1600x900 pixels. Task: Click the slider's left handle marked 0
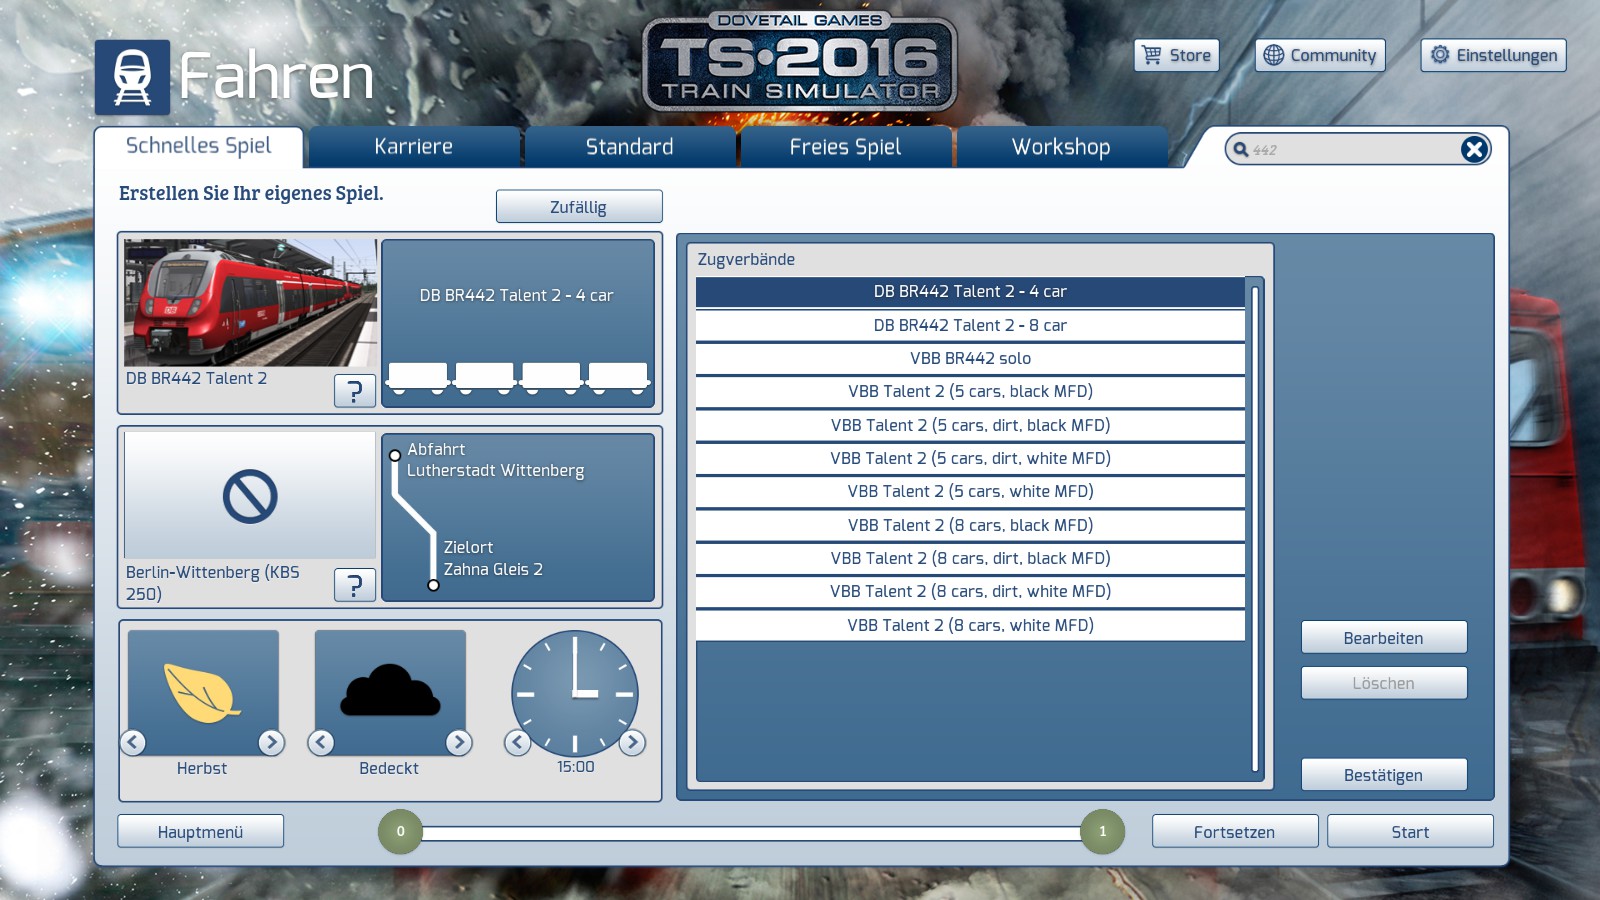click(x=401, y=832)
